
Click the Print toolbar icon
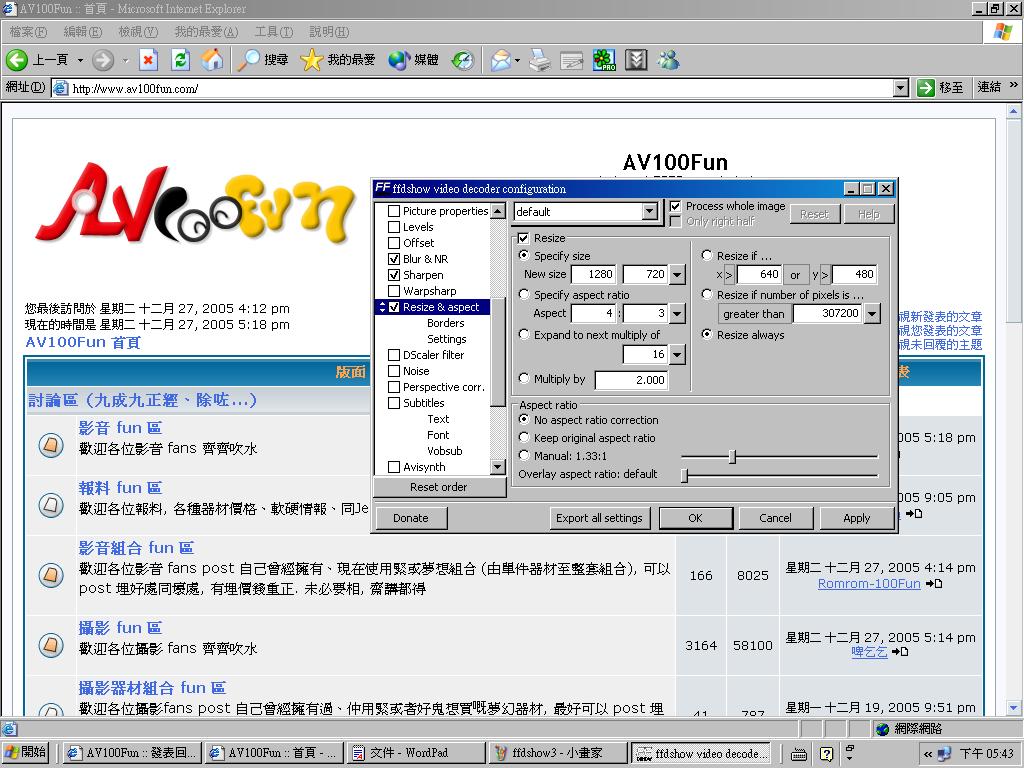[x=540, y=60]
